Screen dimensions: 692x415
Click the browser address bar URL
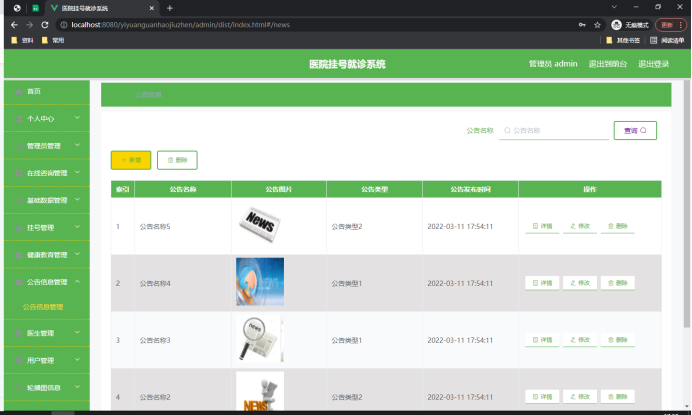point(181,25)
